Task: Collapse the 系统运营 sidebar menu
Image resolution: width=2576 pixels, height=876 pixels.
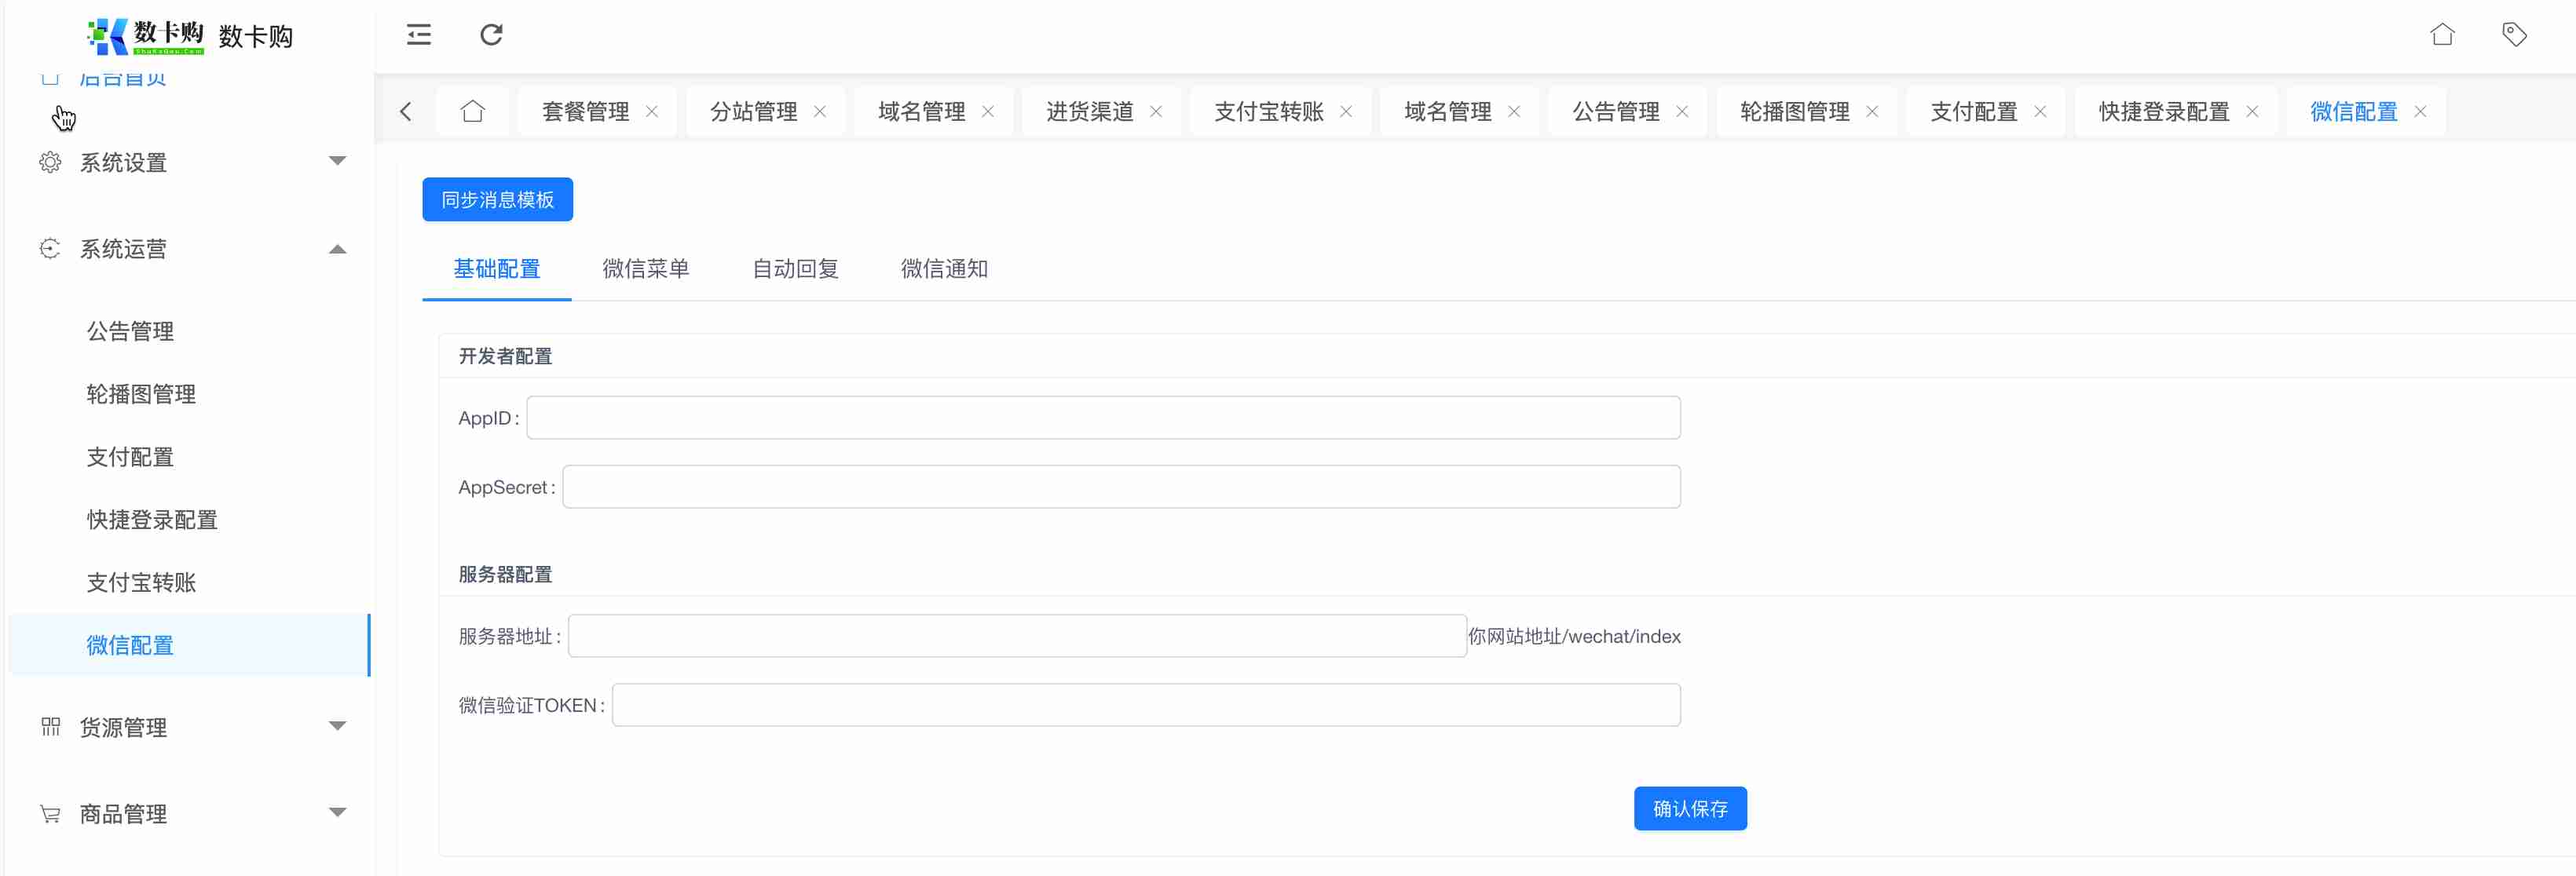Action: tap(190, 249)
